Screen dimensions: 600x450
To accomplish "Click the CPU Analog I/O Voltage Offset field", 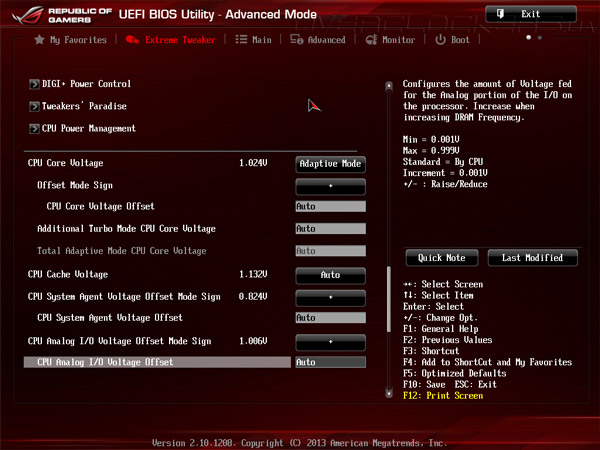I will coord(330,362).
